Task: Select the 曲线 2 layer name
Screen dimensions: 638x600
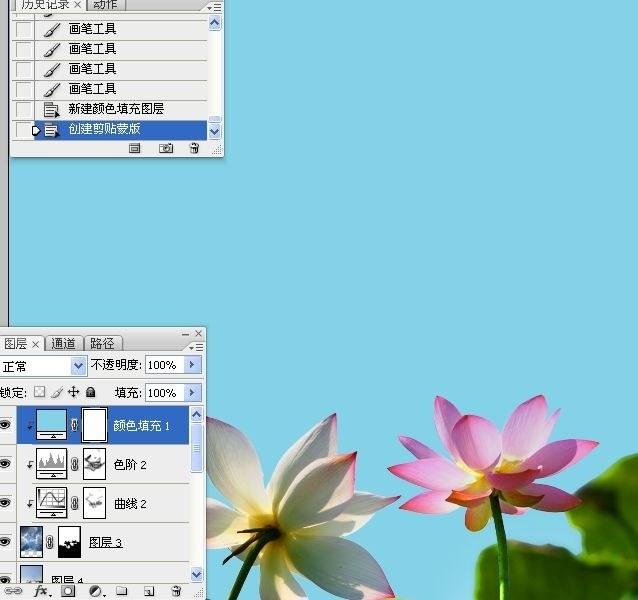Action: (130, 504)
